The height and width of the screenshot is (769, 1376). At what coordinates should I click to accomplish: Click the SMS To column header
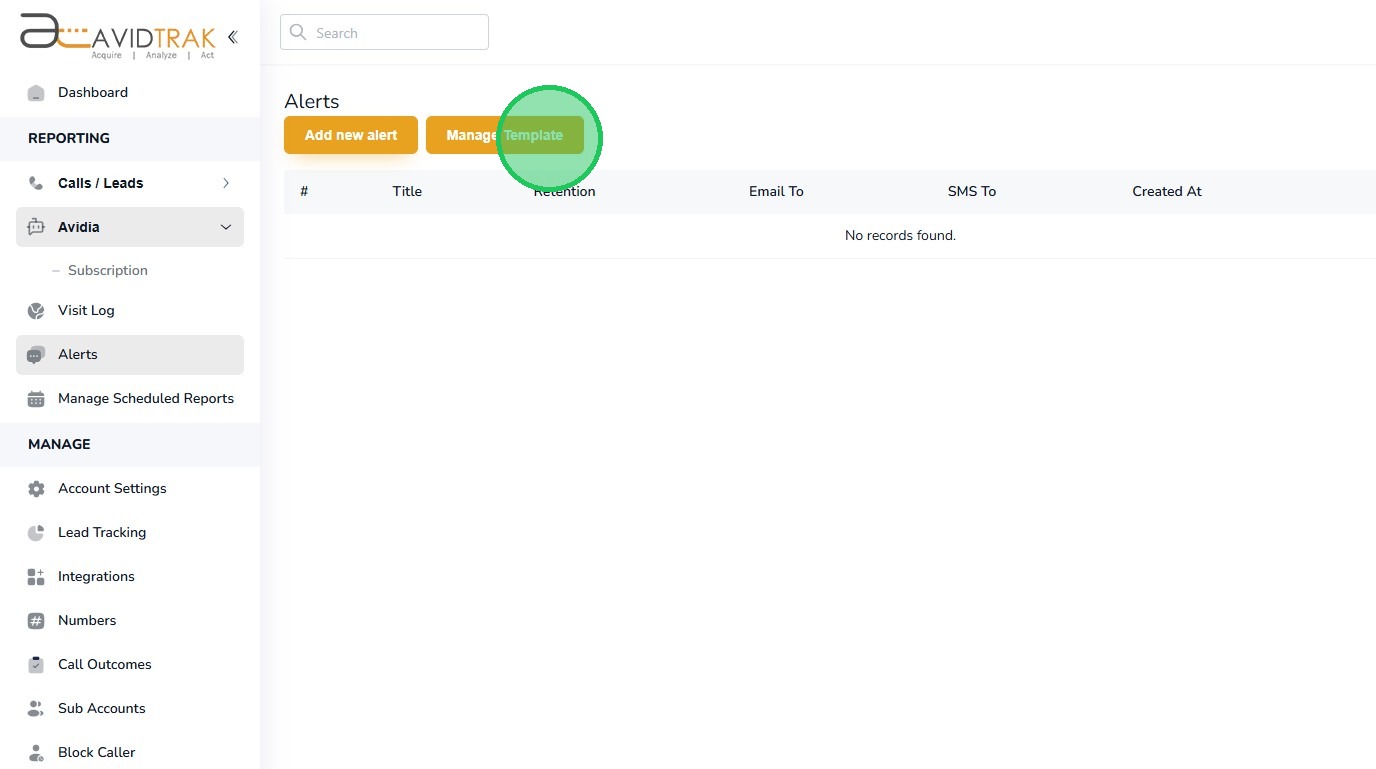click(972, 191)
